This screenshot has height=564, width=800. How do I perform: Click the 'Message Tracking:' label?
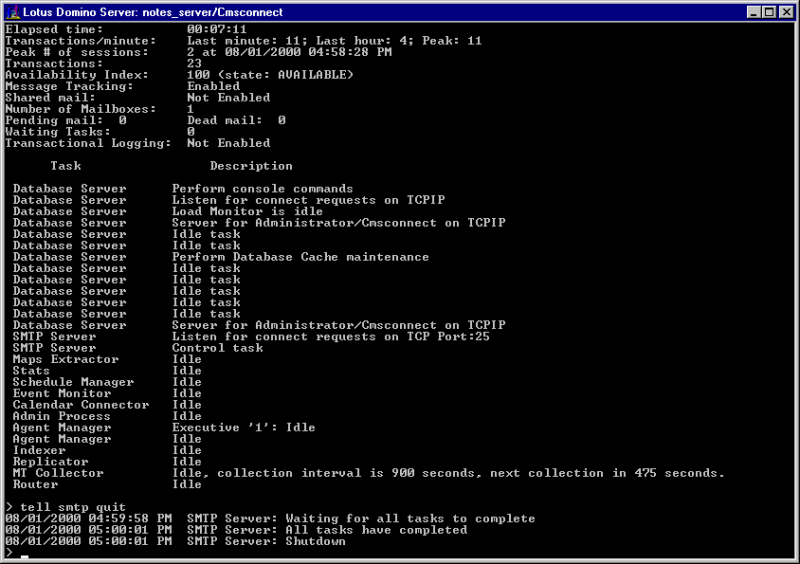[69, 86]
